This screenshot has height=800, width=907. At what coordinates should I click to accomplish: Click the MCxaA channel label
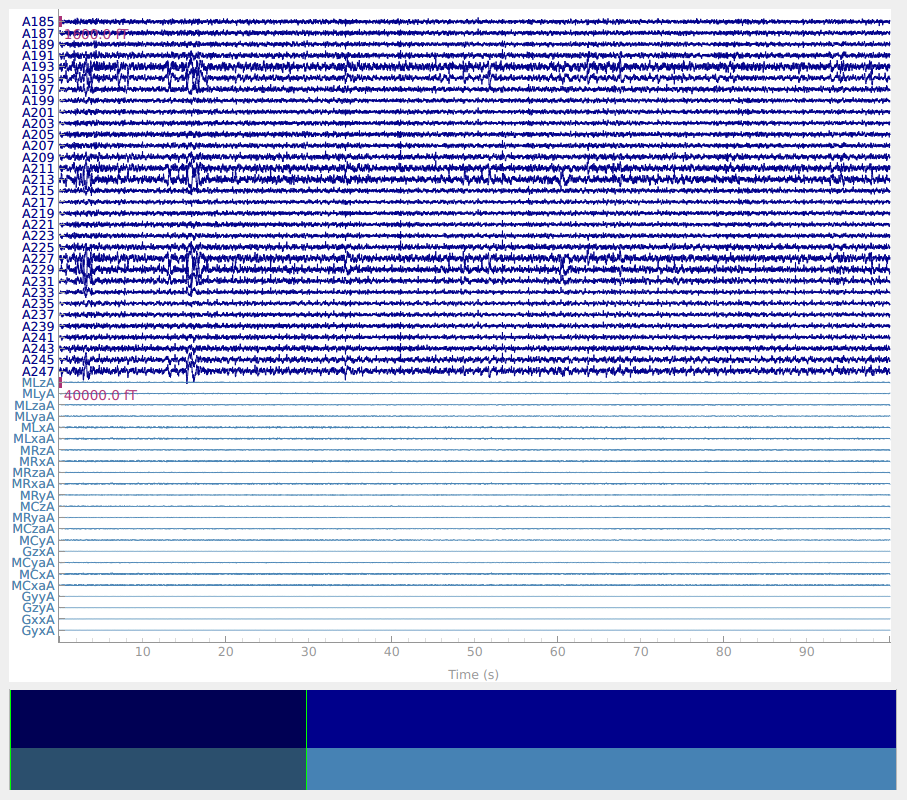pos(33,586)
